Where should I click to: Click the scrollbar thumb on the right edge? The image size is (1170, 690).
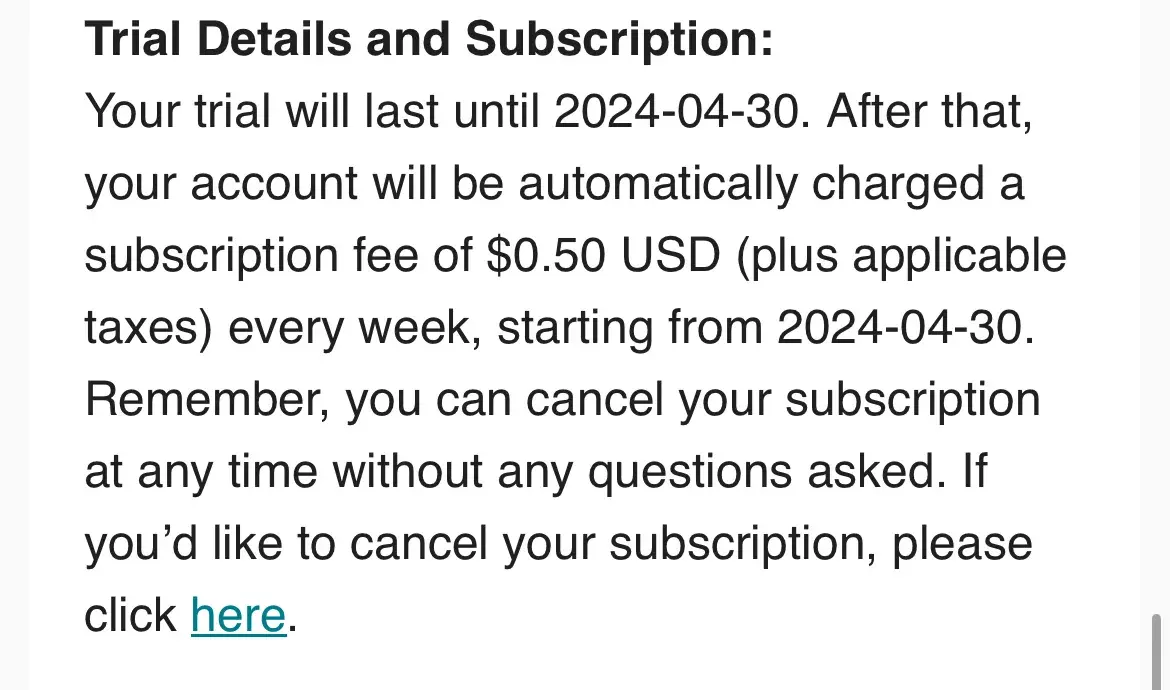(x=1157, y=650)
